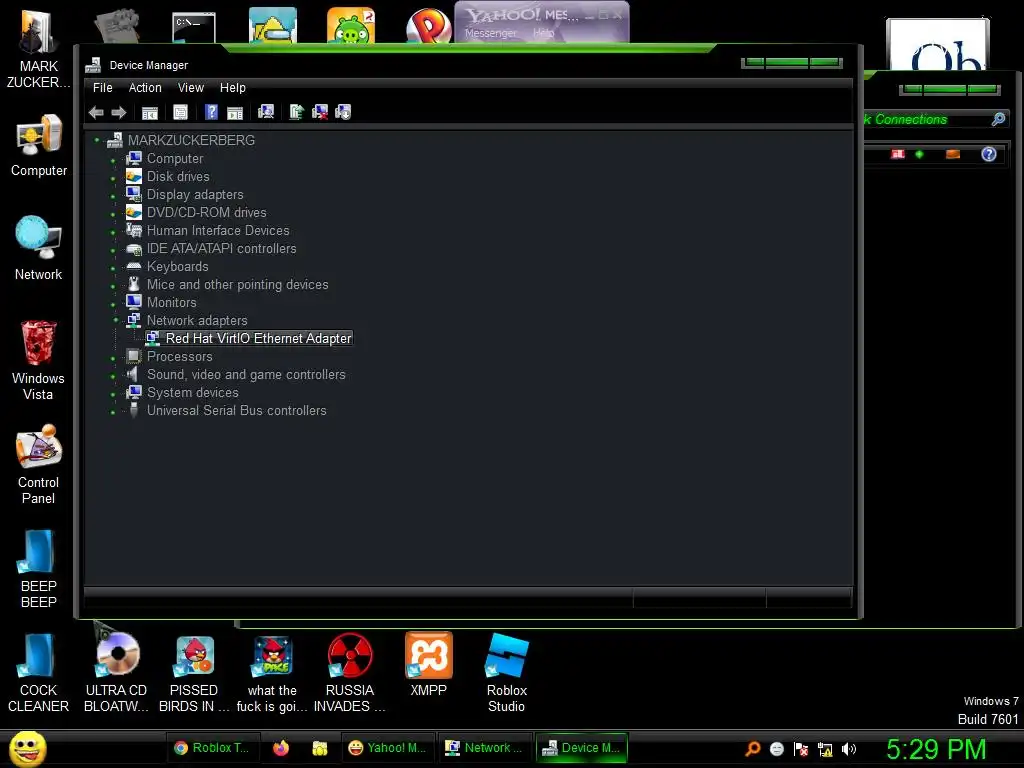Click the 5:29 PM taskbar clock

pos(936,749)
